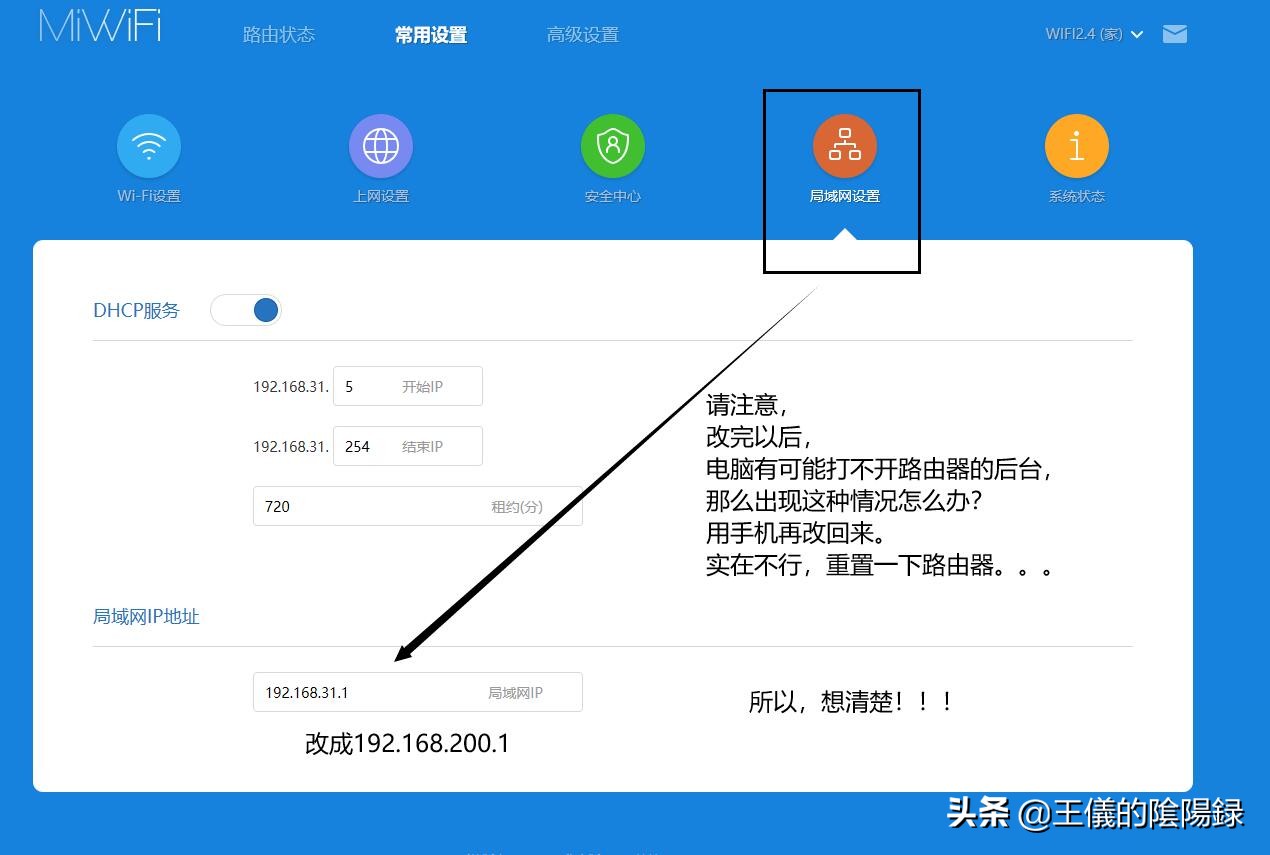This screenshot has width=1270, height=855.
Task: Switch to the 高级设置 tab
Action: pyautogui.click(x=583, y=33)
